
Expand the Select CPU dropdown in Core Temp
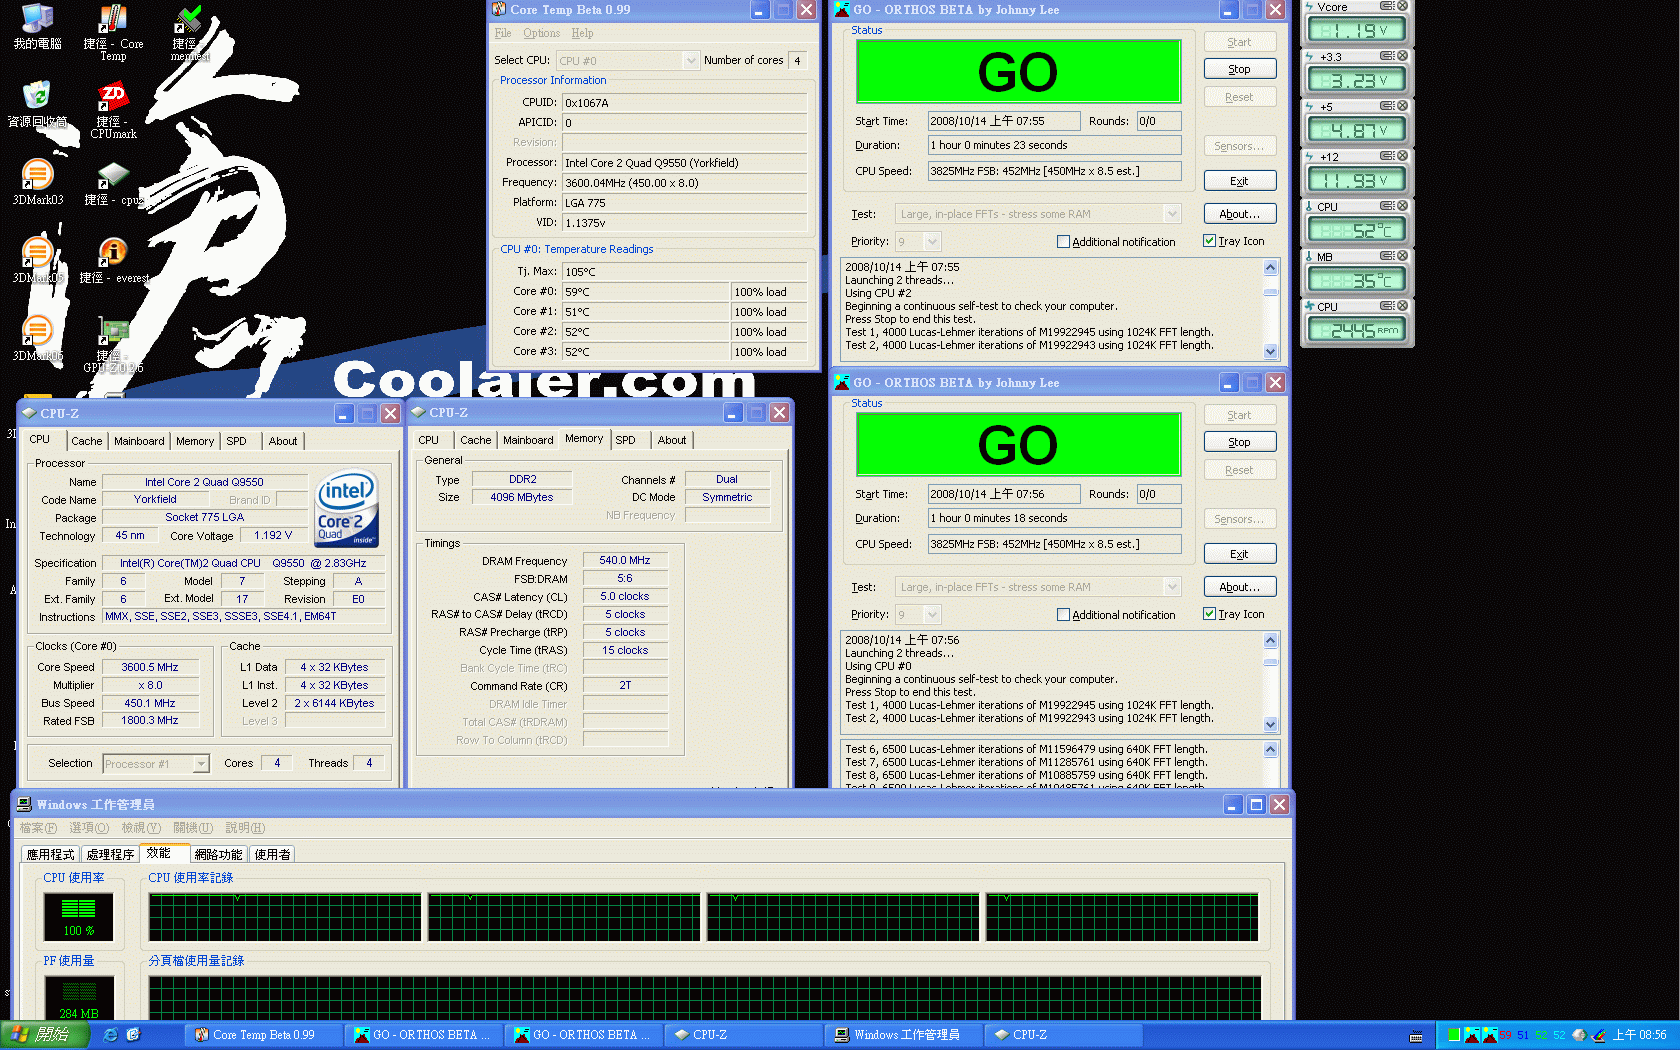click(690, 61)
